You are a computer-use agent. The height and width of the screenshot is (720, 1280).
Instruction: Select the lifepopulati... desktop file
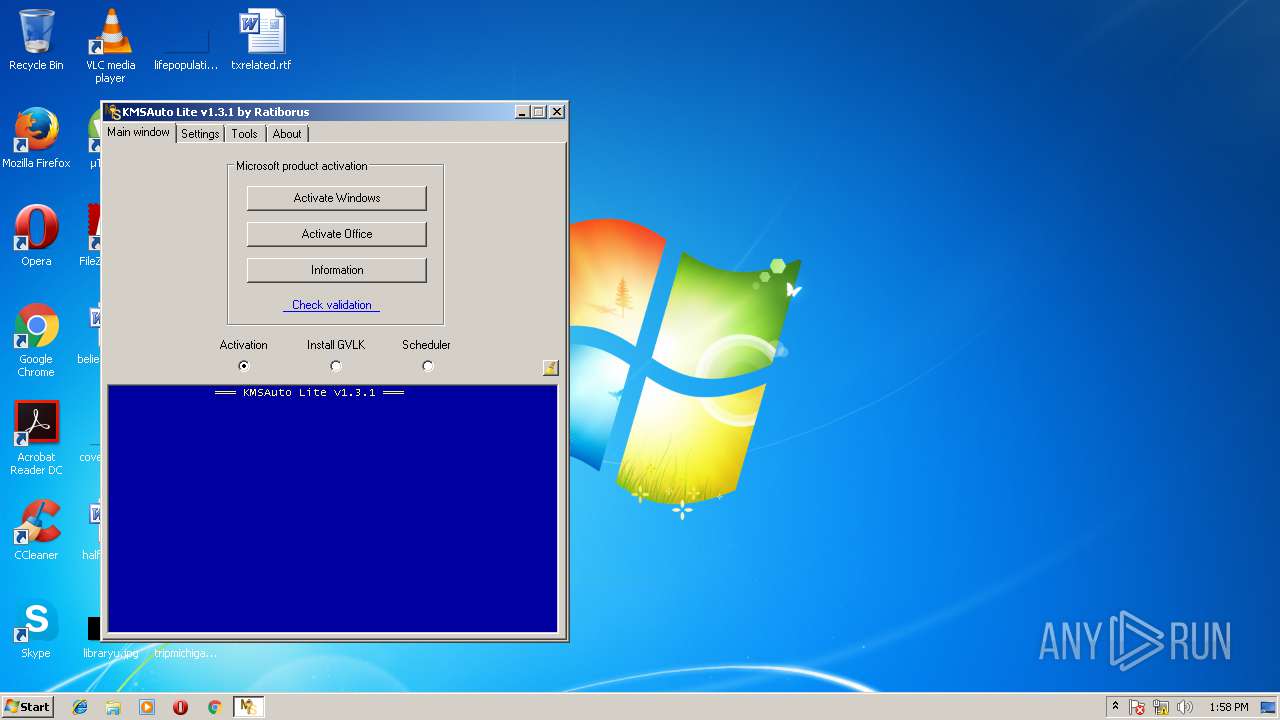(x=186, y=41)
